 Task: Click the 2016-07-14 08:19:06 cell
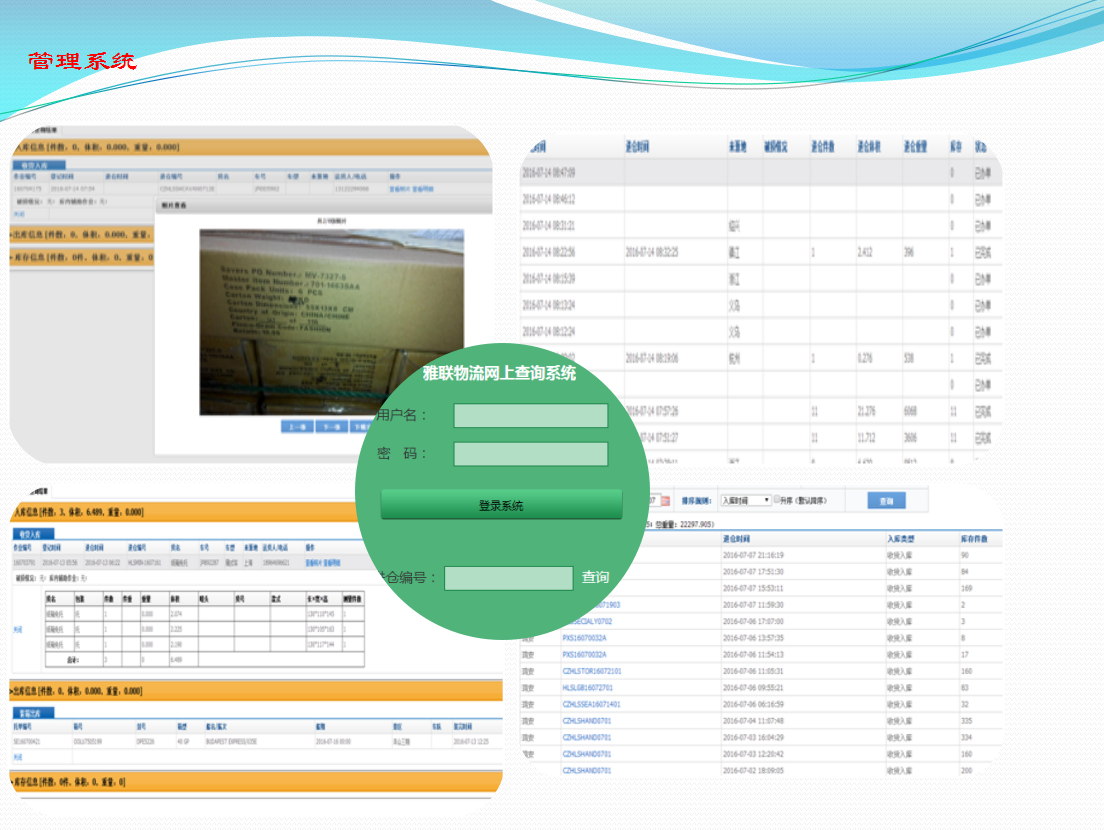click(652, 358)
